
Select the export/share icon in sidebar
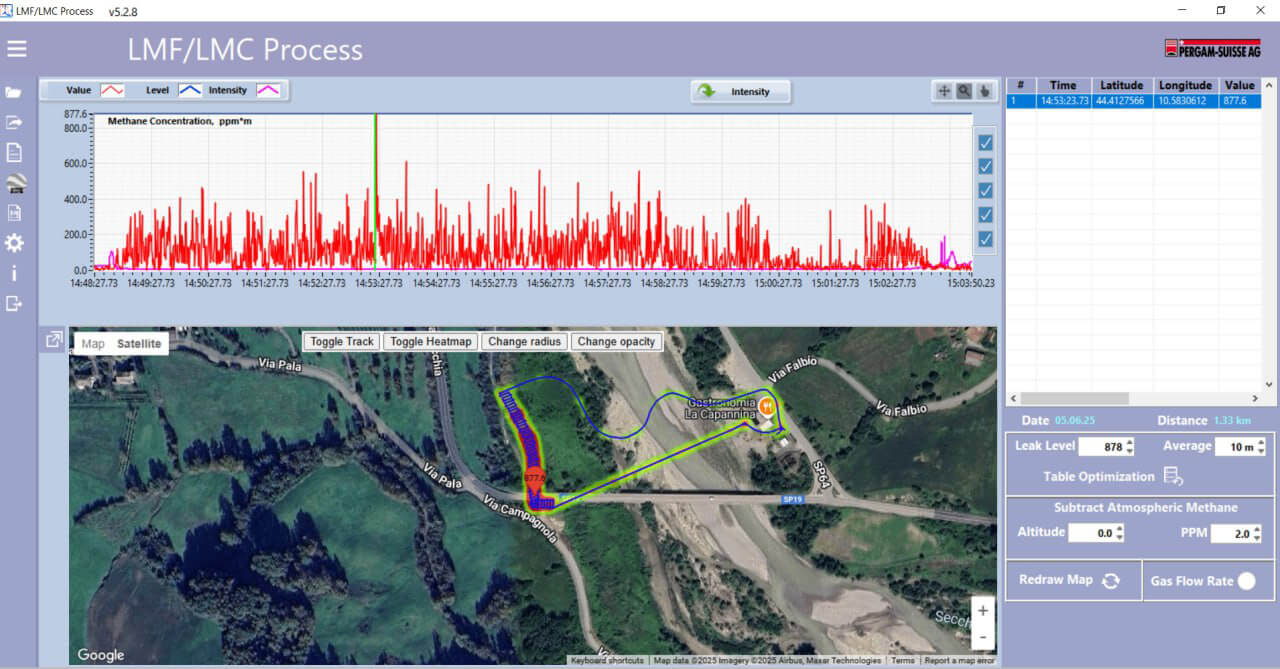click(x=13, y=120)
